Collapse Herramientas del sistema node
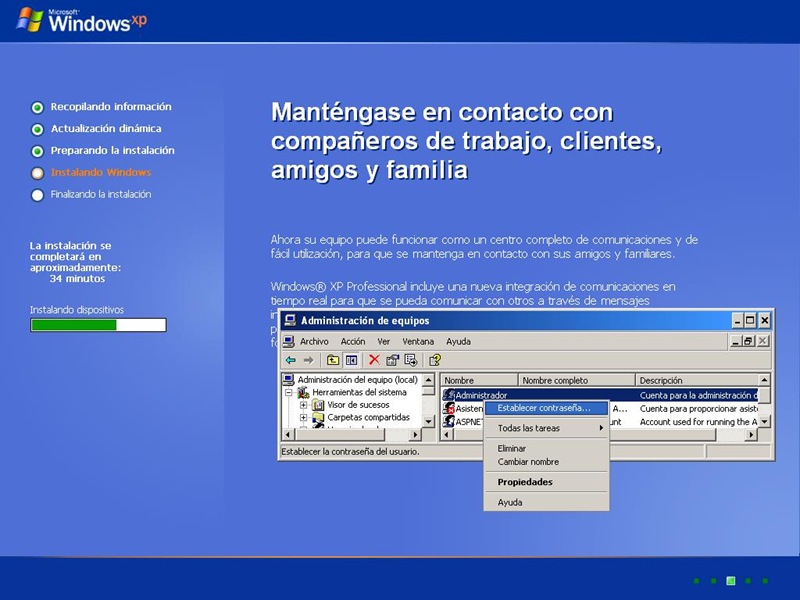800x600 pixels. point(289,392)
